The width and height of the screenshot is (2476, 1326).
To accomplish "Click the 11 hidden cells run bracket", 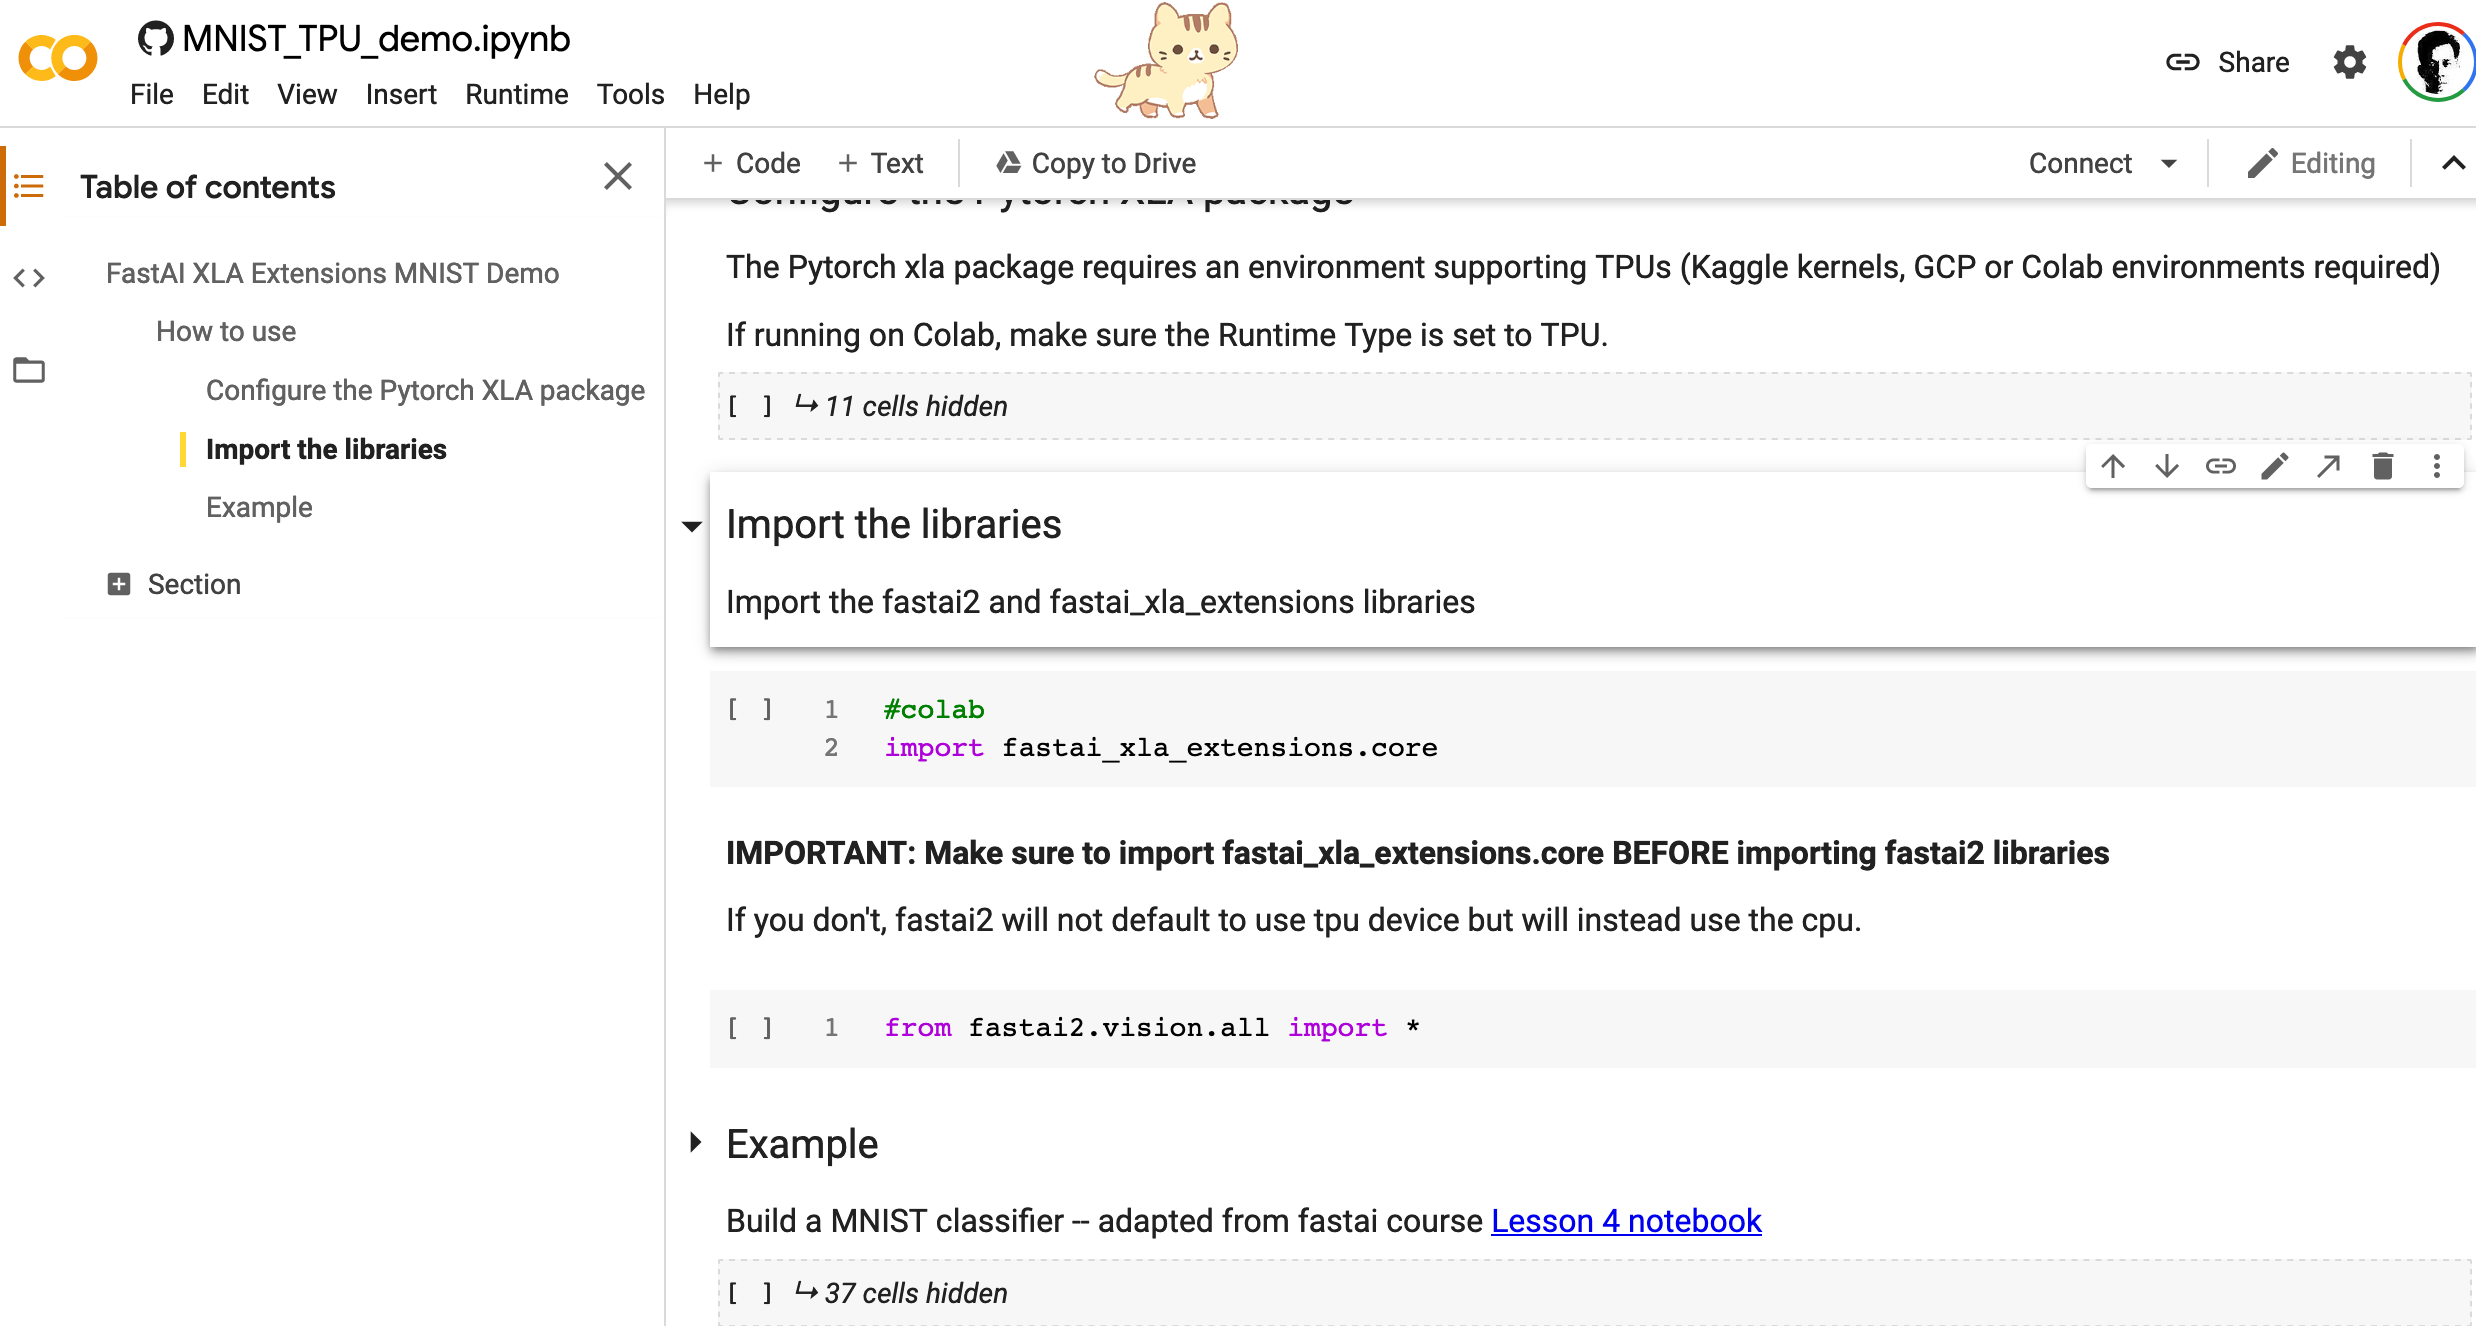I will (x=750, y=406).
